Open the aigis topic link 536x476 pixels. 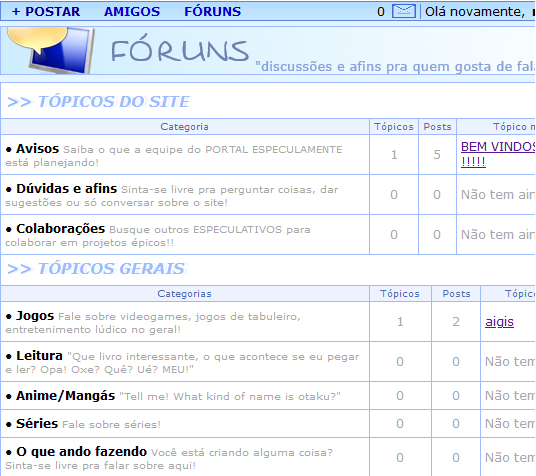499,322
